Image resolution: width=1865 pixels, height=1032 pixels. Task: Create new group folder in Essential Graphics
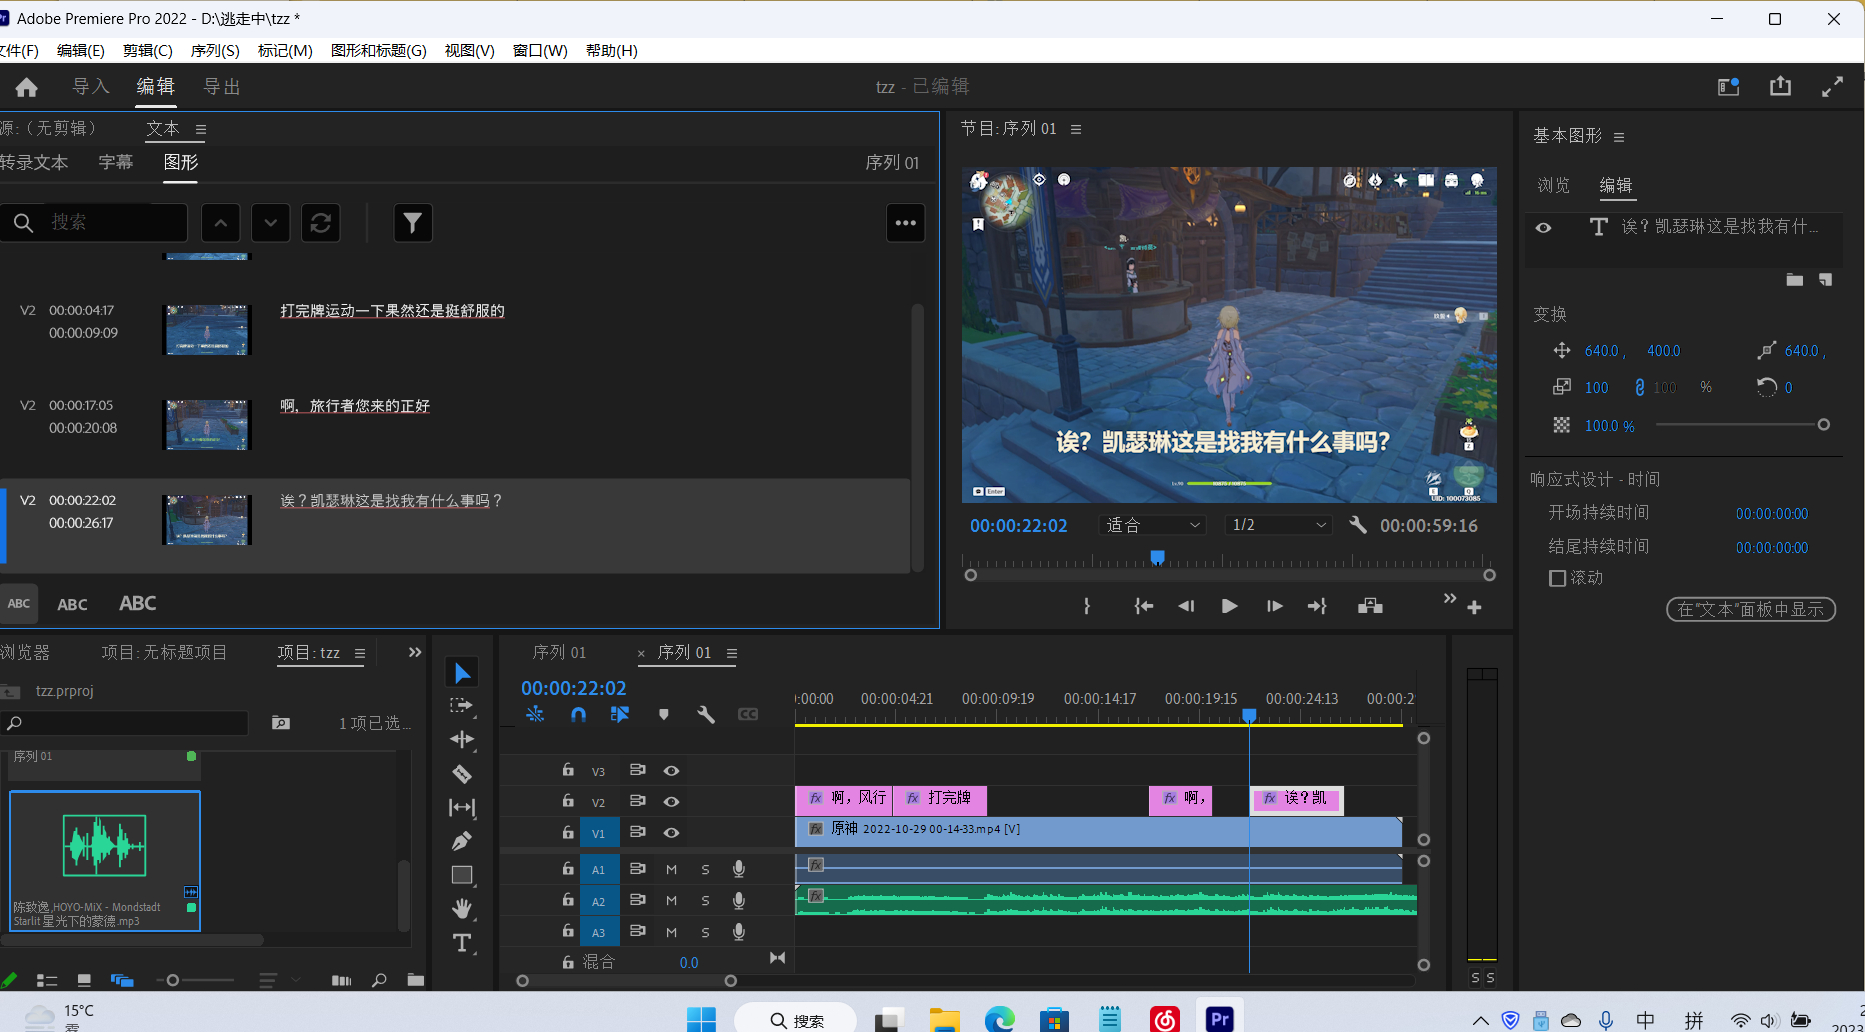click(1795, 280)
